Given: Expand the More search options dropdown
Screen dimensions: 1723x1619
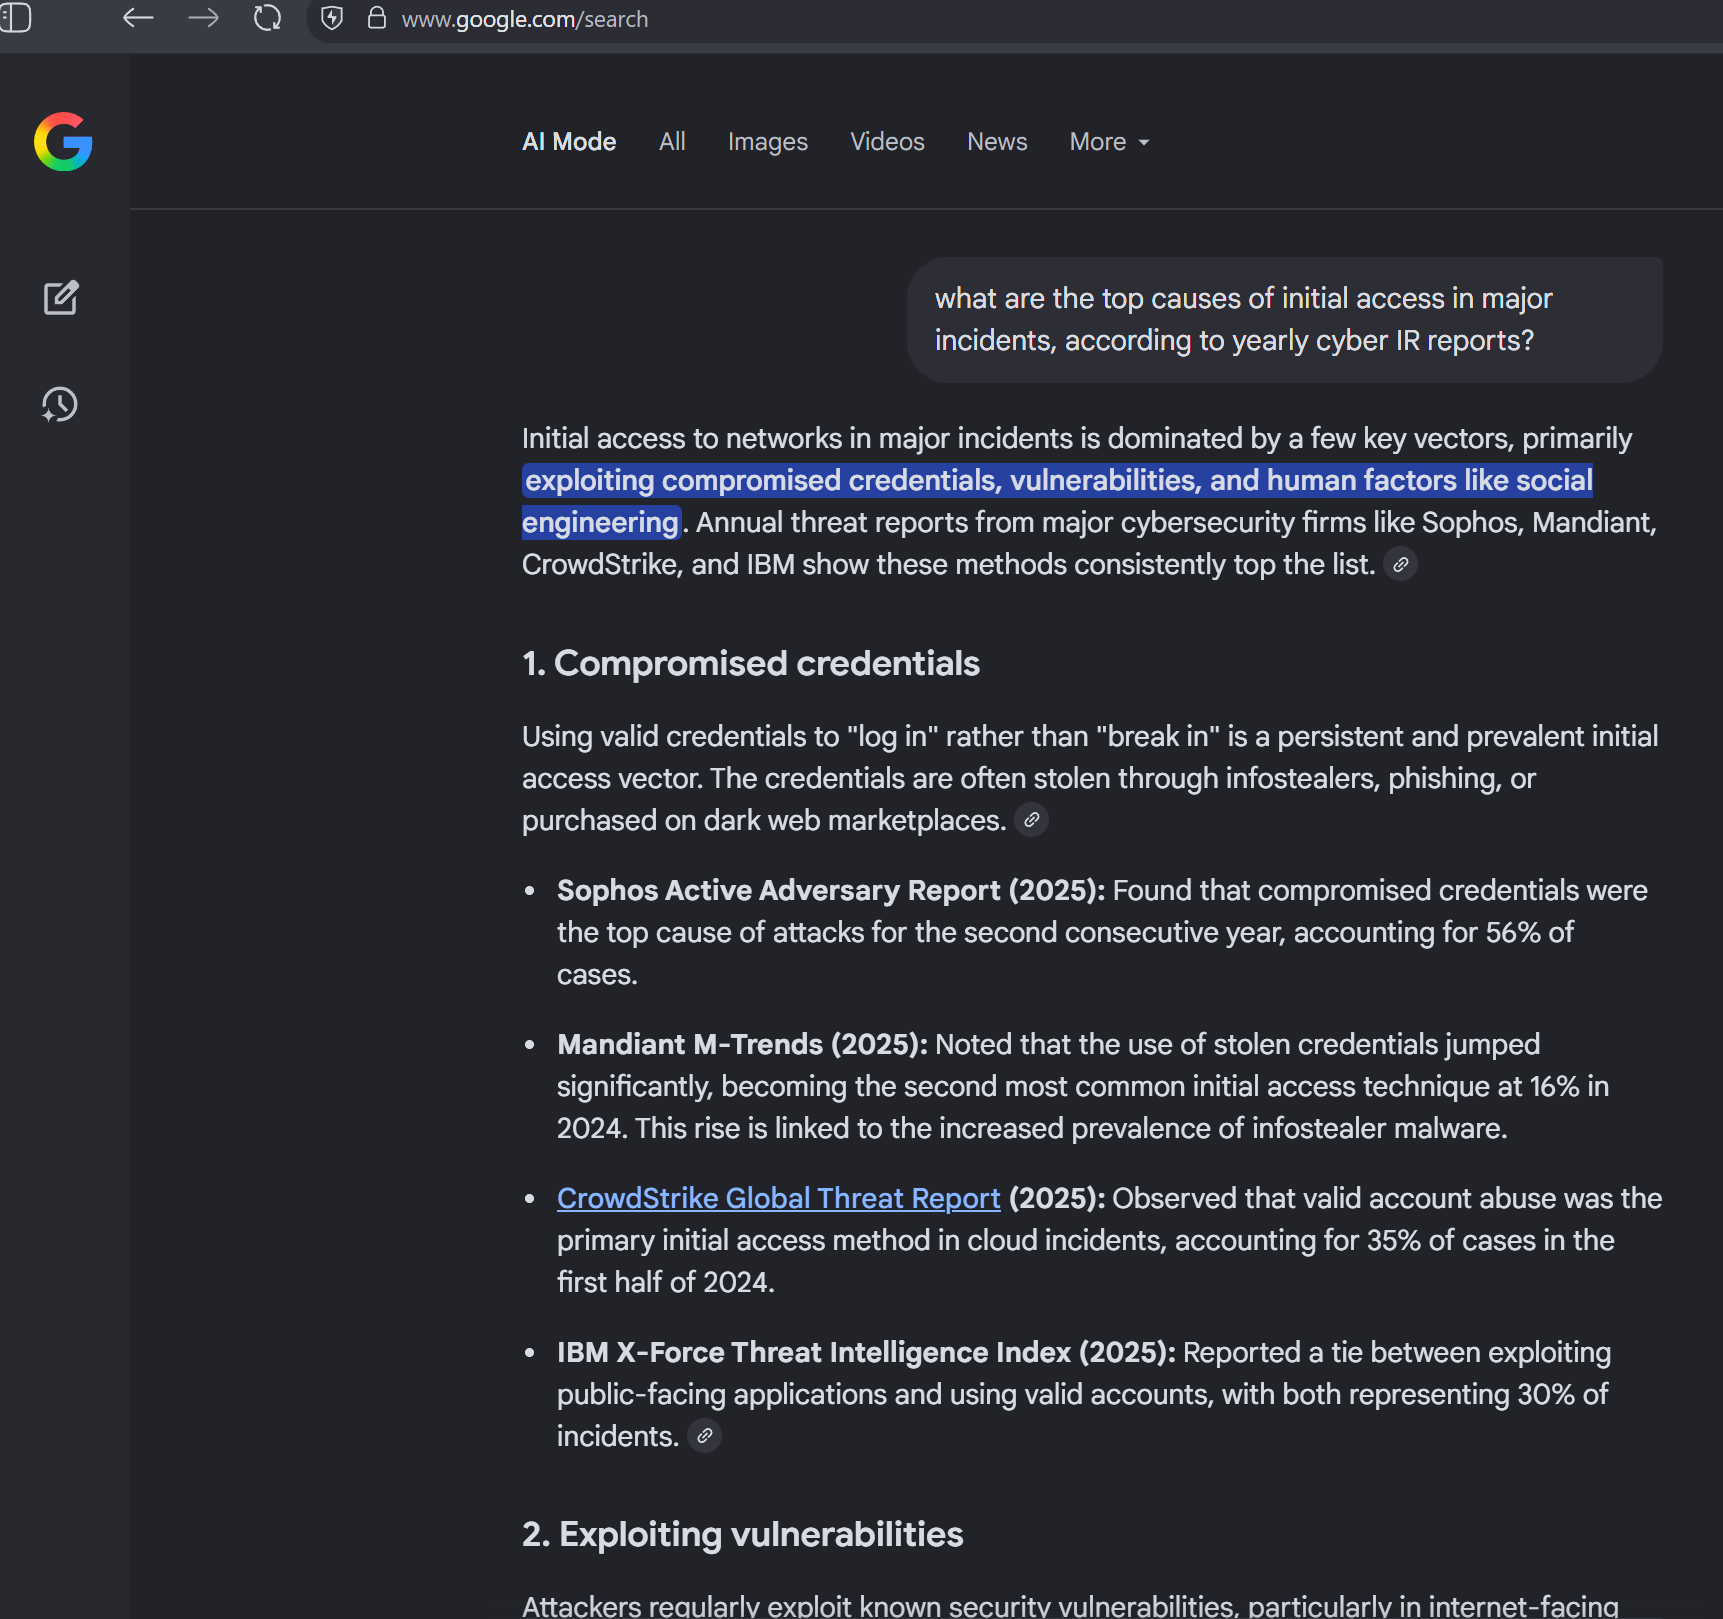Looking at the screenshot, I should point(1109,142).
